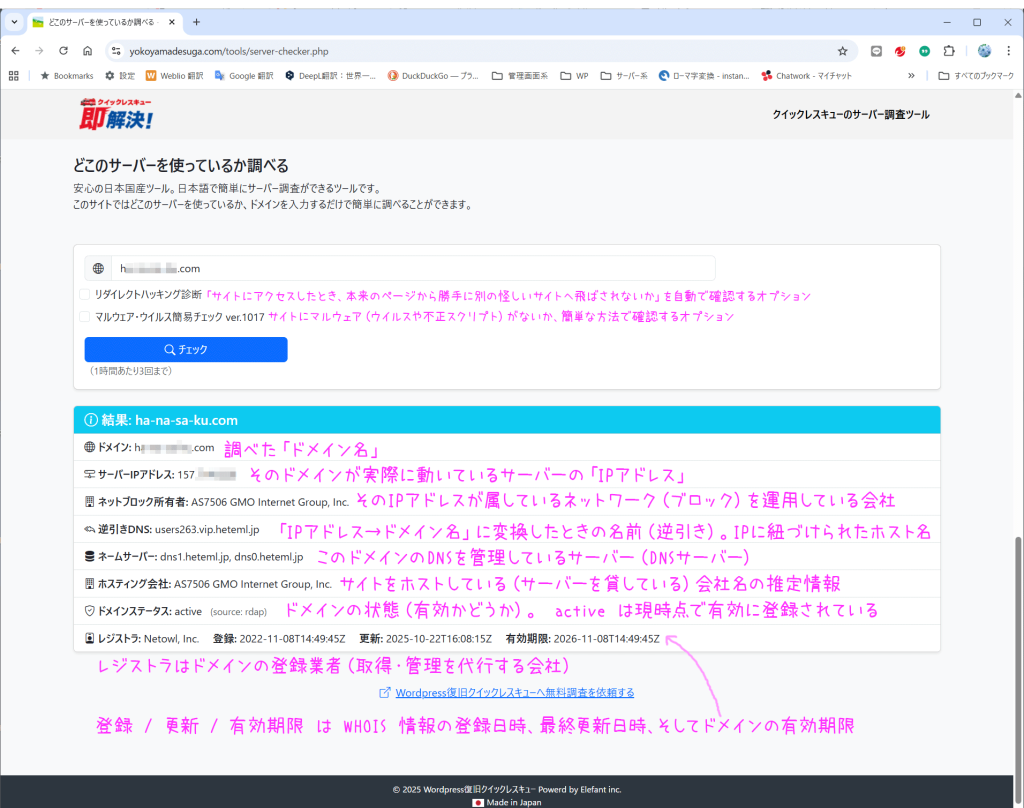Enable マルウェア・ウイルス簡易チェック checkbox

(85, 316)
